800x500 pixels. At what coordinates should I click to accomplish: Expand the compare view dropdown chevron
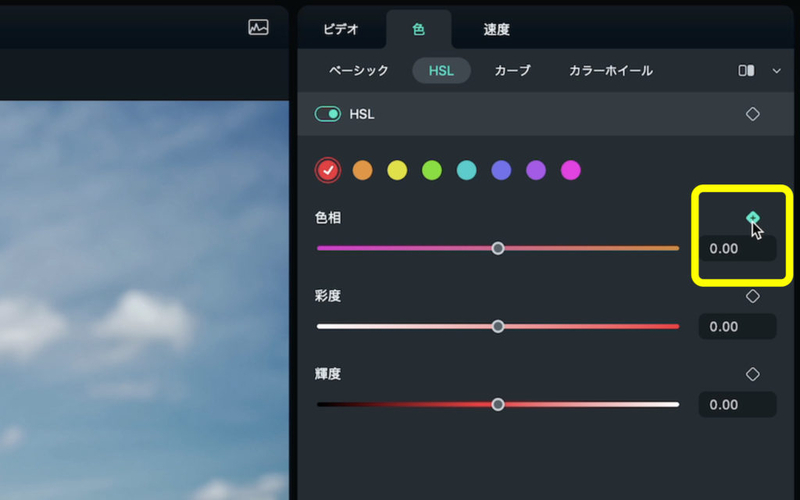point(777,71)
